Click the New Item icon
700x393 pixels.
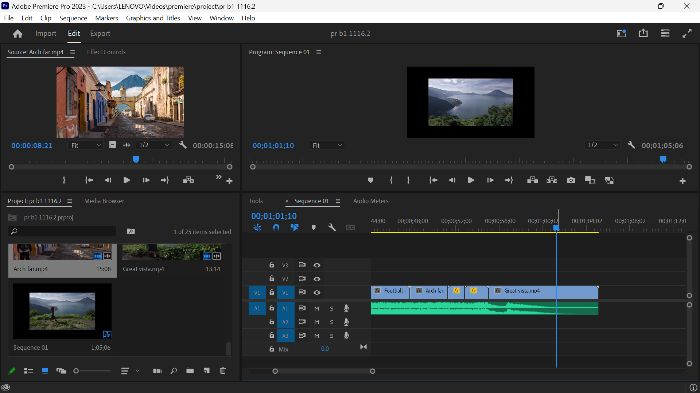click(207, 371)
